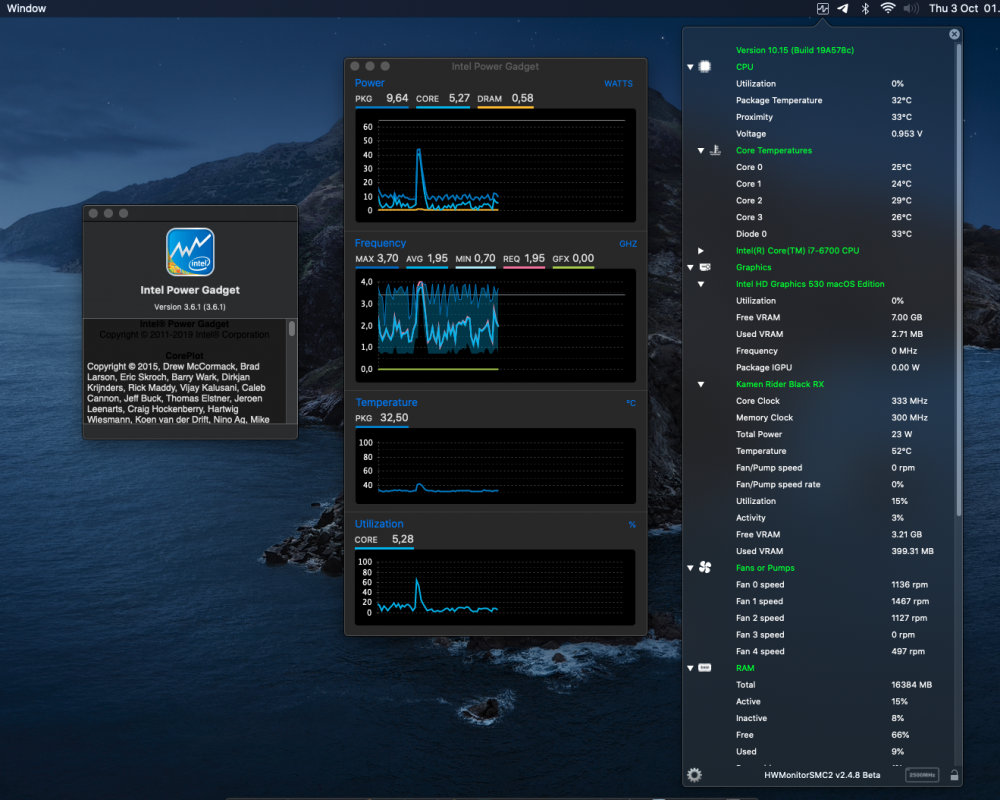Collapse the RAM section
The width and height of the screenshot is (1000, 800).
tap(690, 668)
